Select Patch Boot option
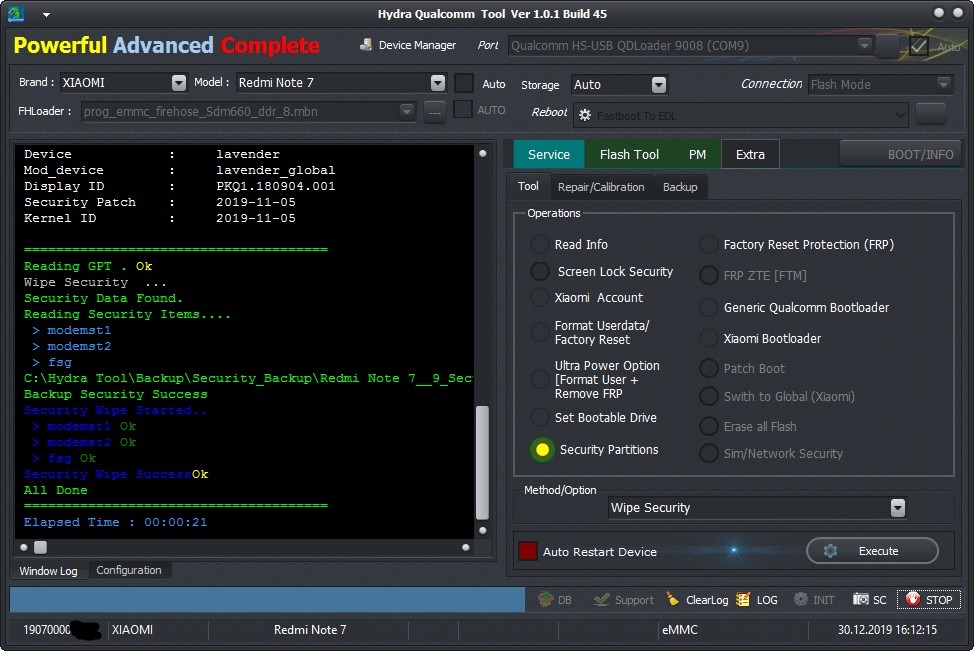The image size is (974, 651). (709, 368)
